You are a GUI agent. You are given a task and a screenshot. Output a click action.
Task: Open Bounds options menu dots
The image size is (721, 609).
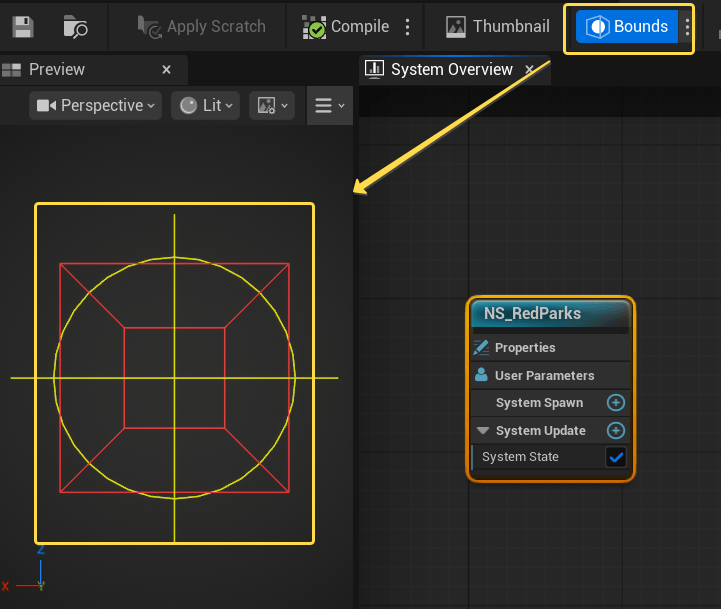pos(687,27)
